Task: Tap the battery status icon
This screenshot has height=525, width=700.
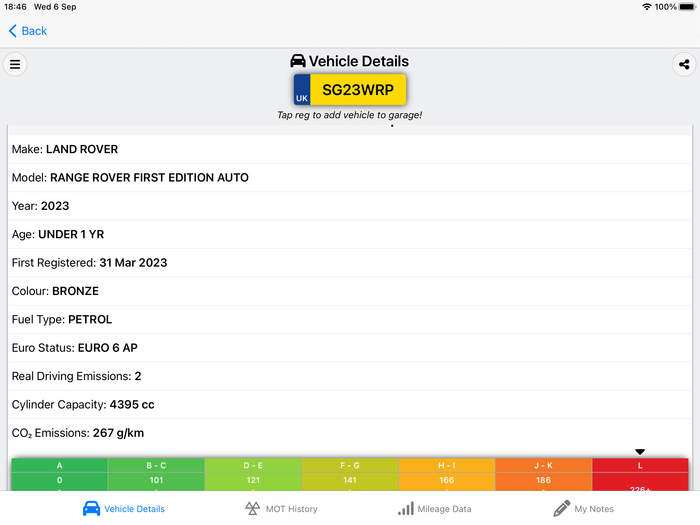Action: [688, 7]
